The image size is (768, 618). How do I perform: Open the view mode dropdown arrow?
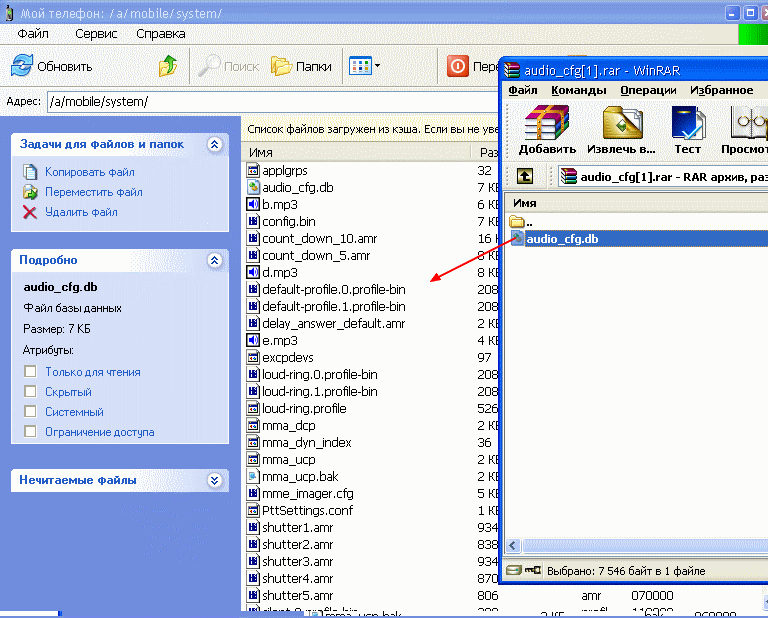(x=377, y=66)
